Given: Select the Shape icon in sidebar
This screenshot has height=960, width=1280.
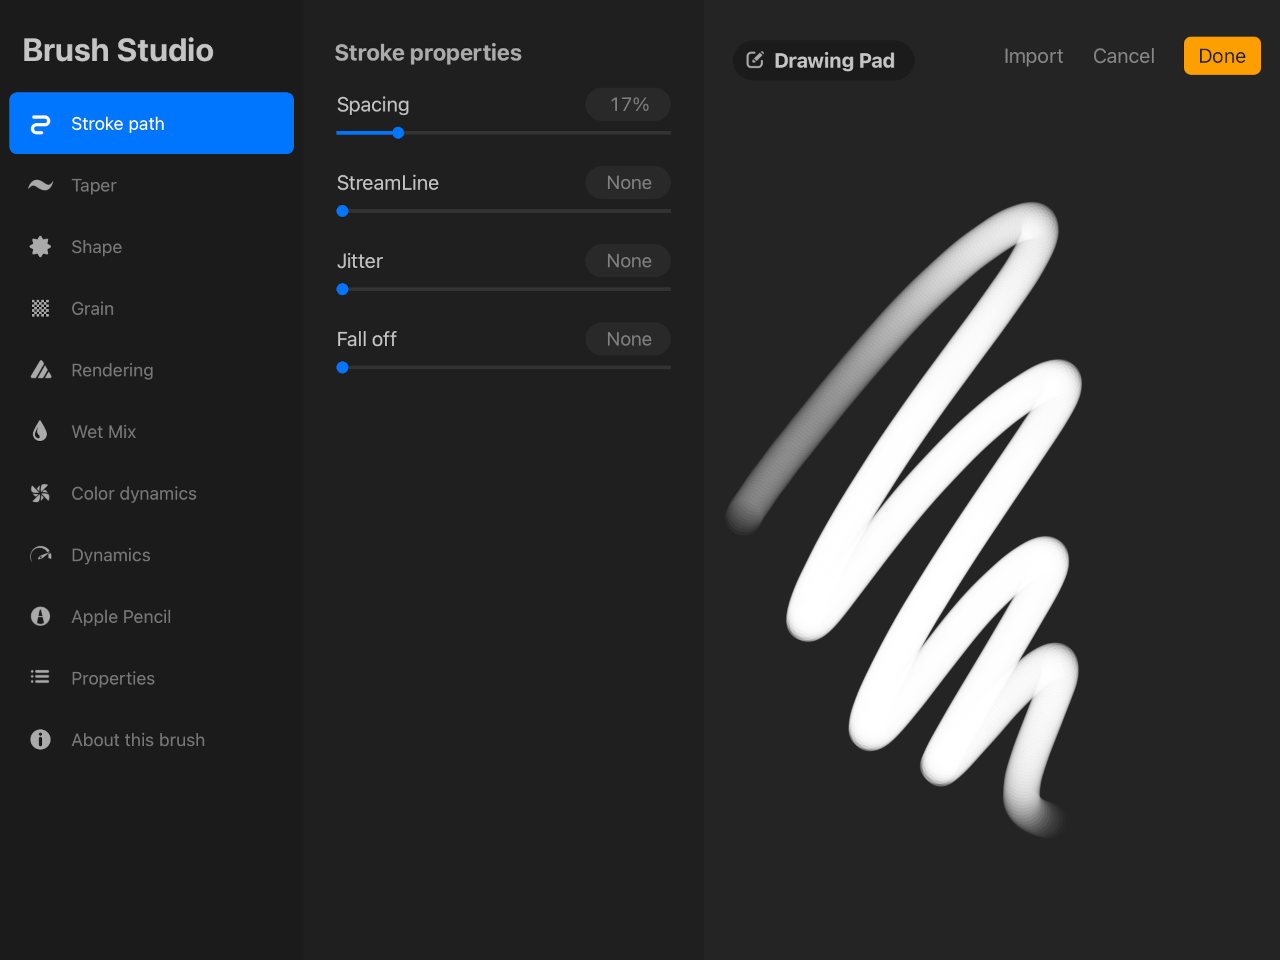Looking at the screenshot, I should point(39,246).
